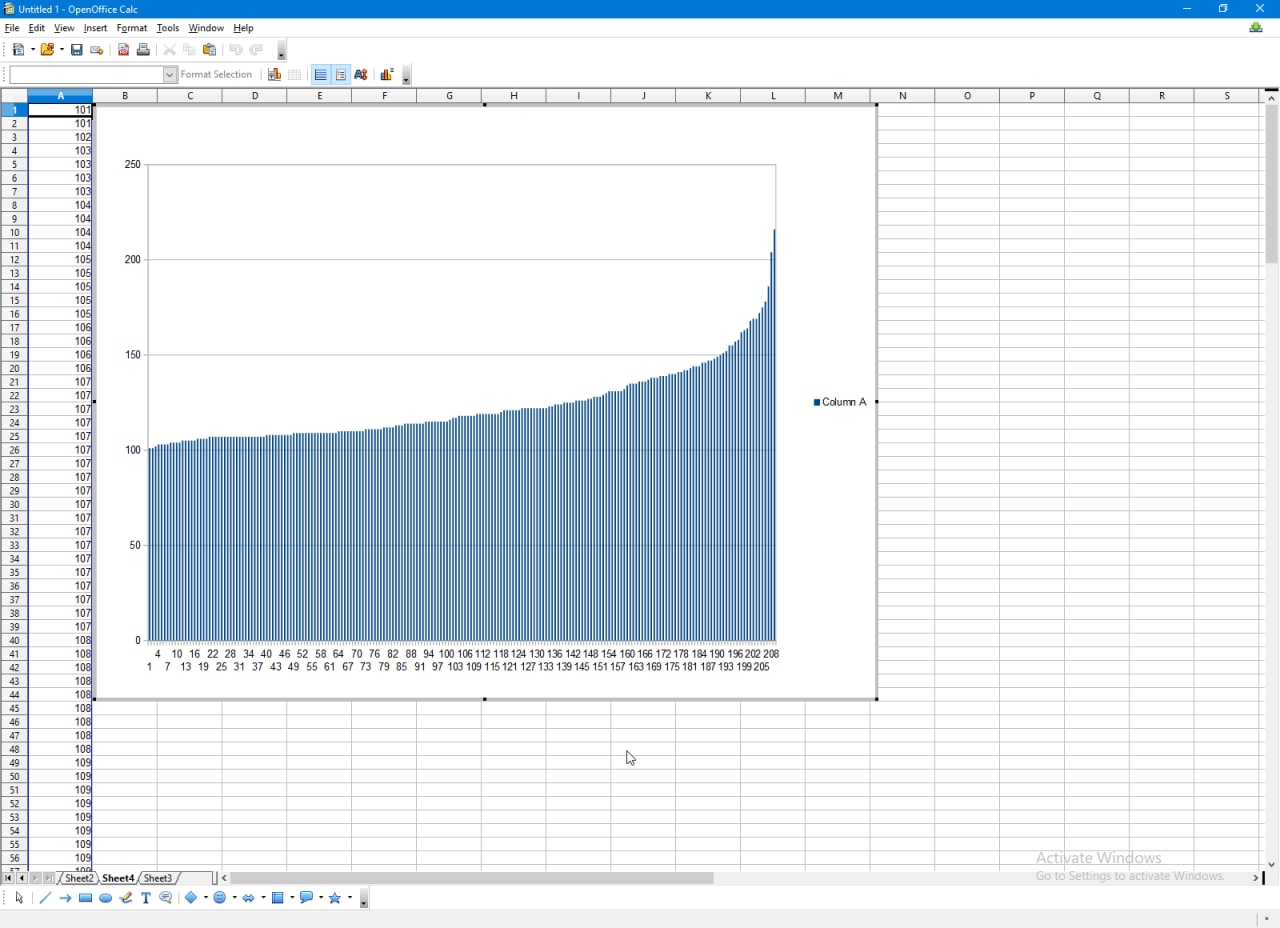Select the Column A legend entry
1280x928 pixels.
click(840, 402)
